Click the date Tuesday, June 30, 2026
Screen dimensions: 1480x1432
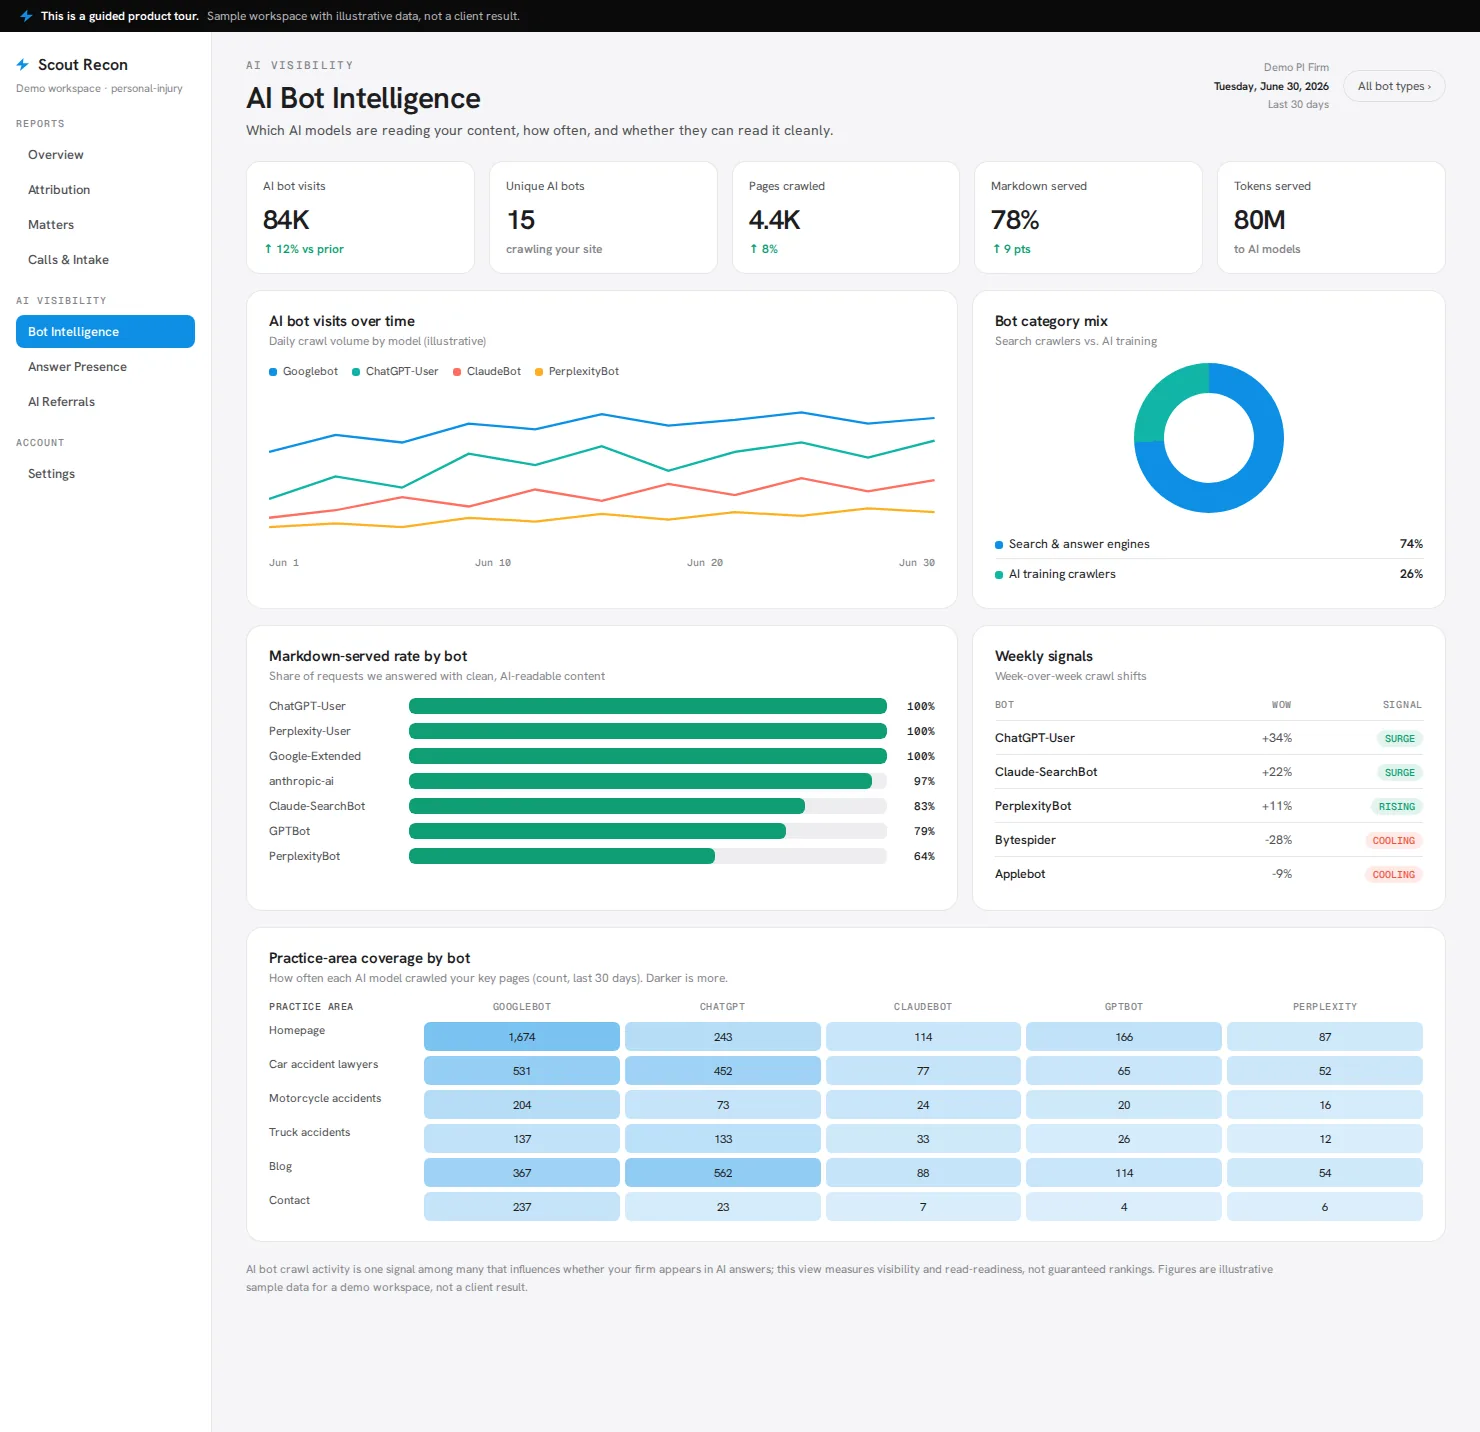(x=1271, y=86)
